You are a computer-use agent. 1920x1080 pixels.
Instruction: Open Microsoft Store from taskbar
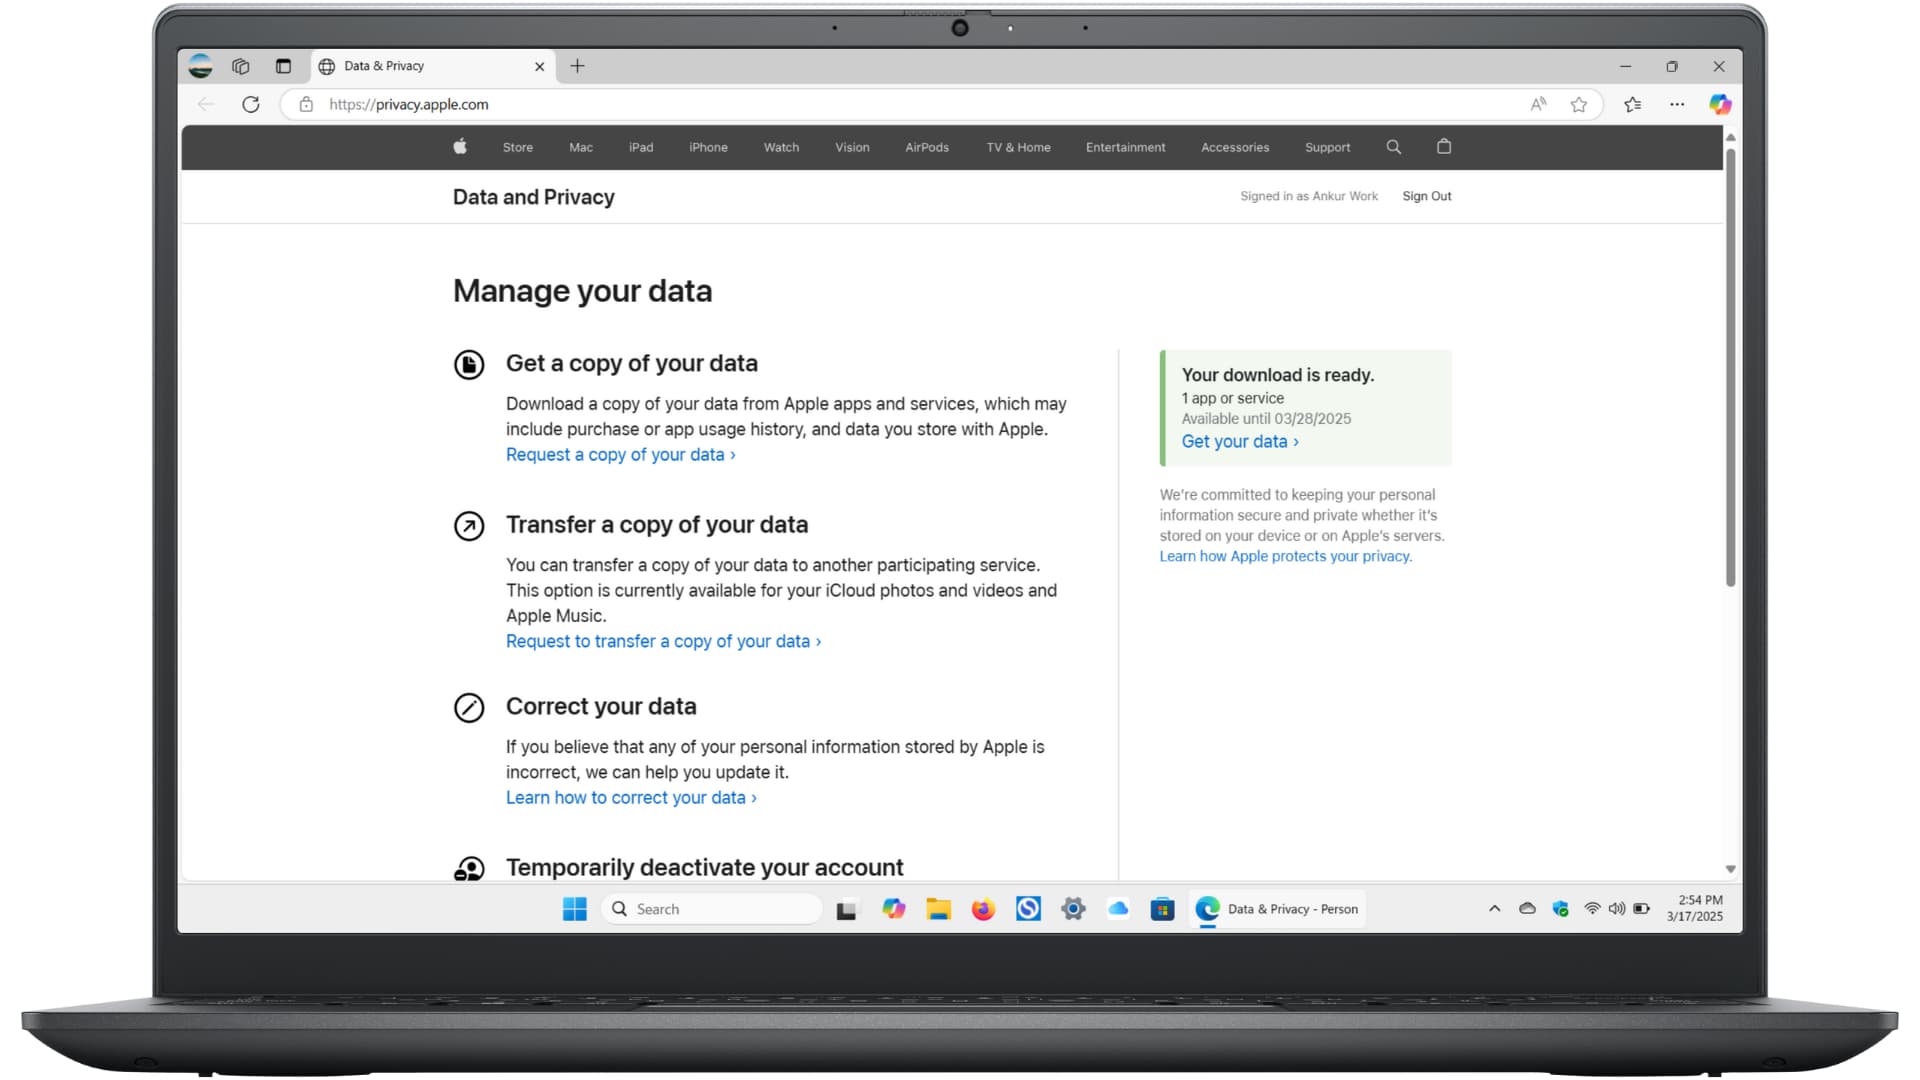(x=1162, y=909)
